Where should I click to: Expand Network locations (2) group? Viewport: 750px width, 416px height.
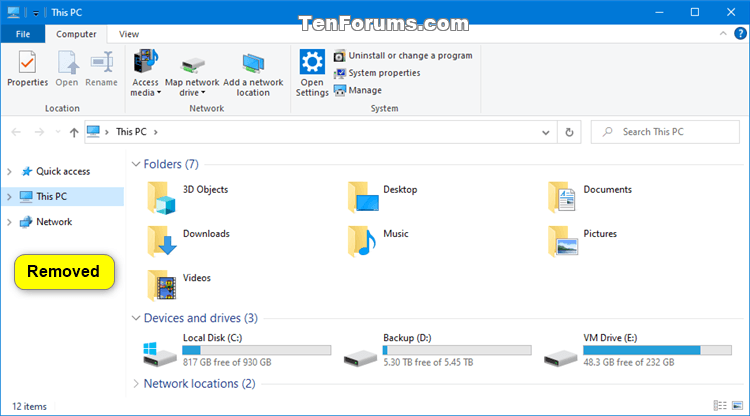point(136,383)
